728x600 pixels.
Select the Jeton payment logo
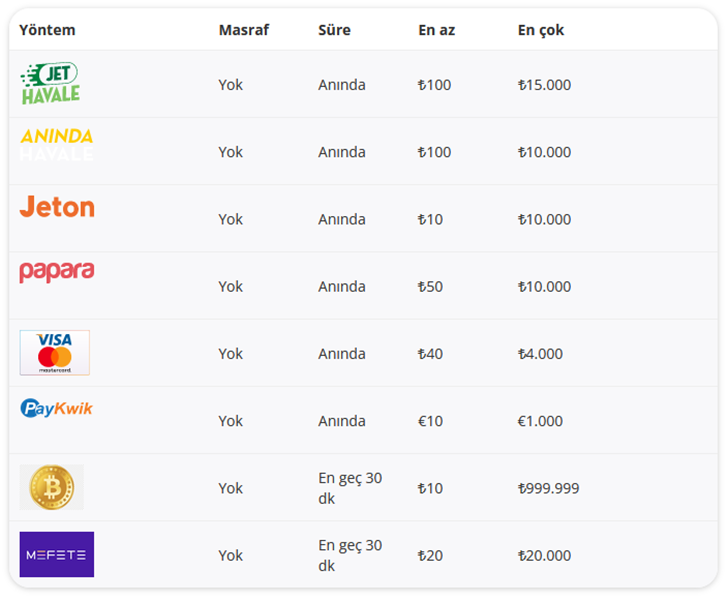click(x=57, y=207)
